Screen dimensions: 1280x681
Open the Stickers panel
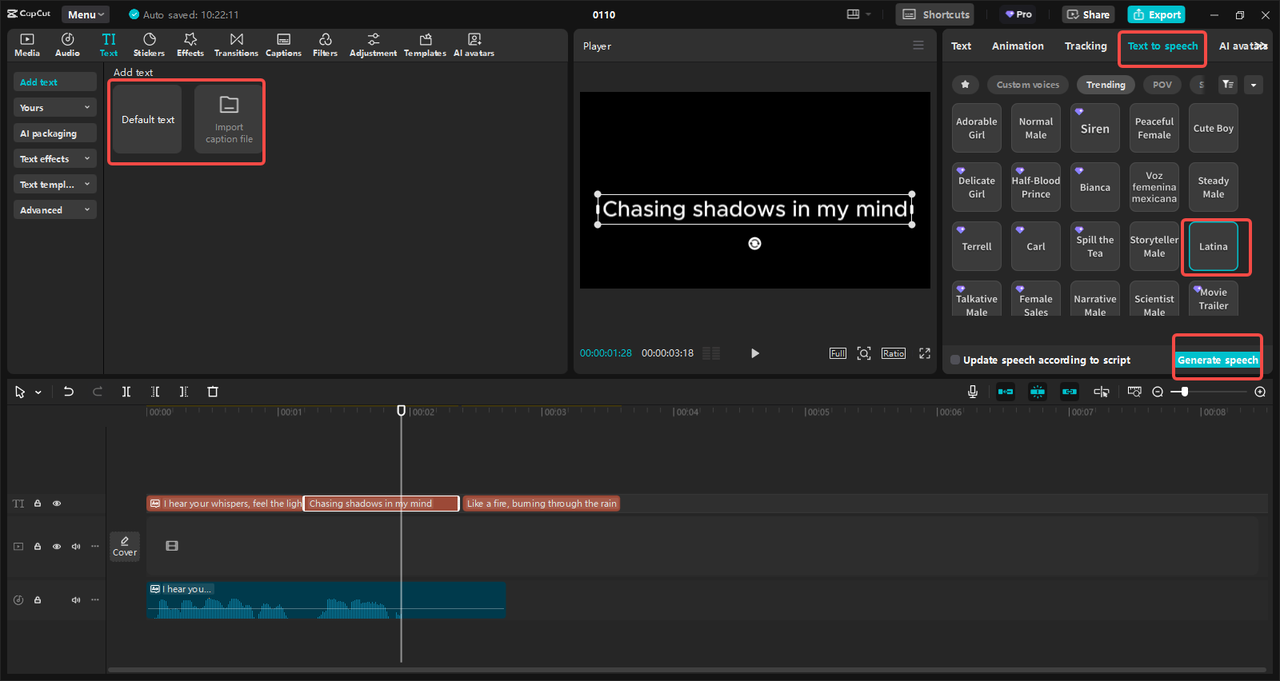coord(149,44)
